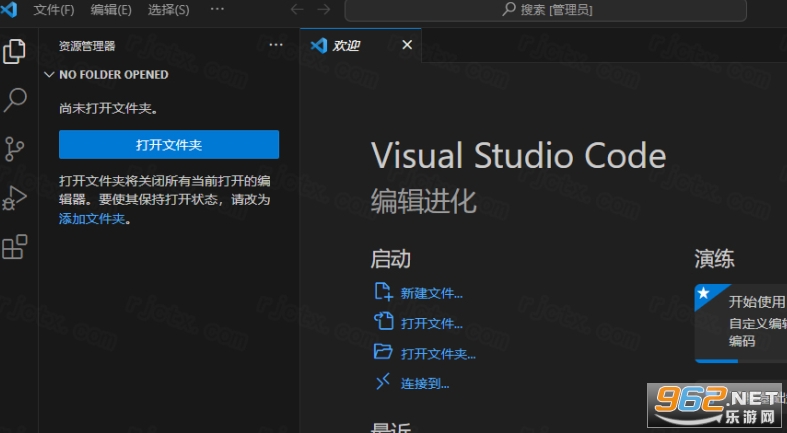
Task: Open the 编辑(E) menu
Action: pyautogui.click(x=111, y=10)
